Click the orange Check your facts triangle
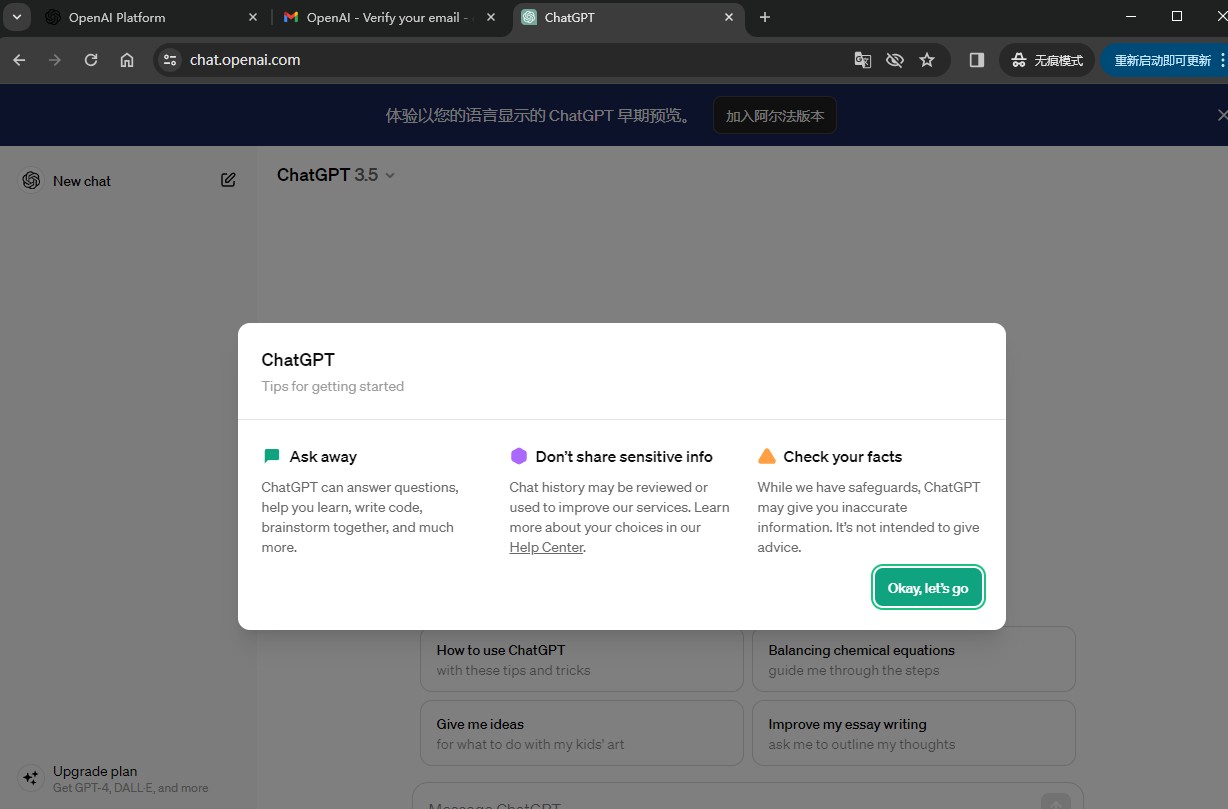Screen dimensions: 1228x809 (767, 456)
